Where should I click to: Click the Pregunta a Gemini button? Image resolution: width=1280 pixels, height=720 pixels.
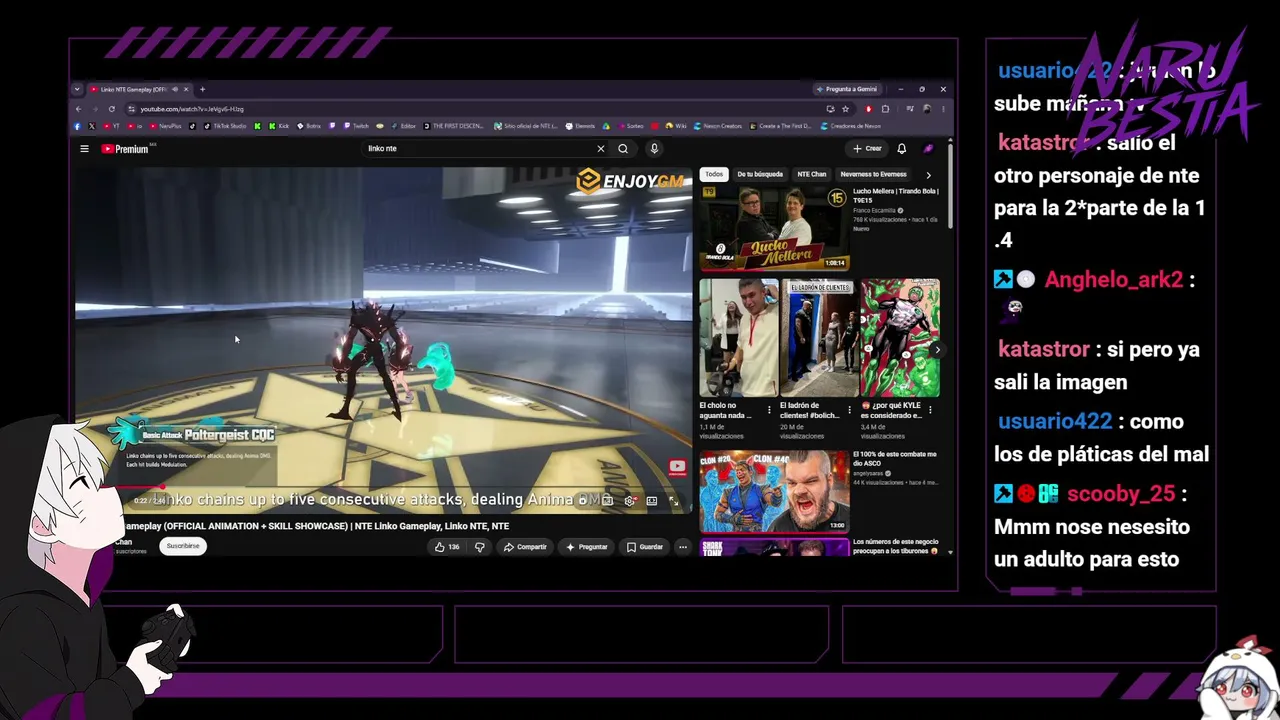pyautogui.click(x=850, y=89)
